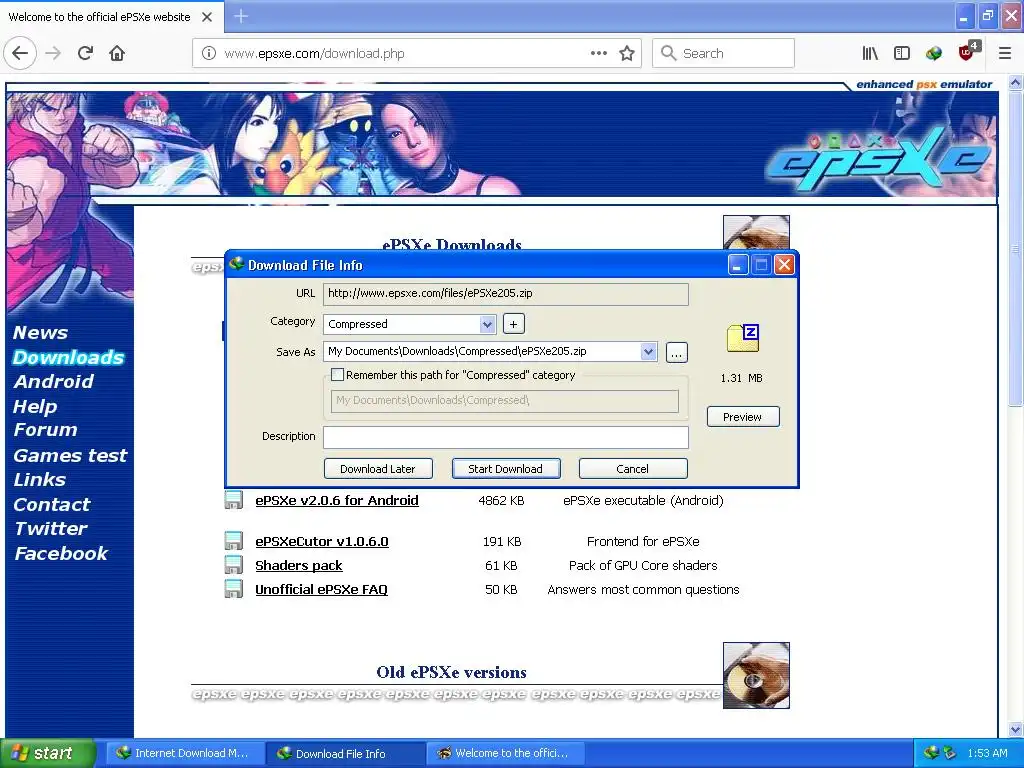This screenshot has height=768, width=1024.
Task: Open a new browser tab with plus
Action: [241, 16]
